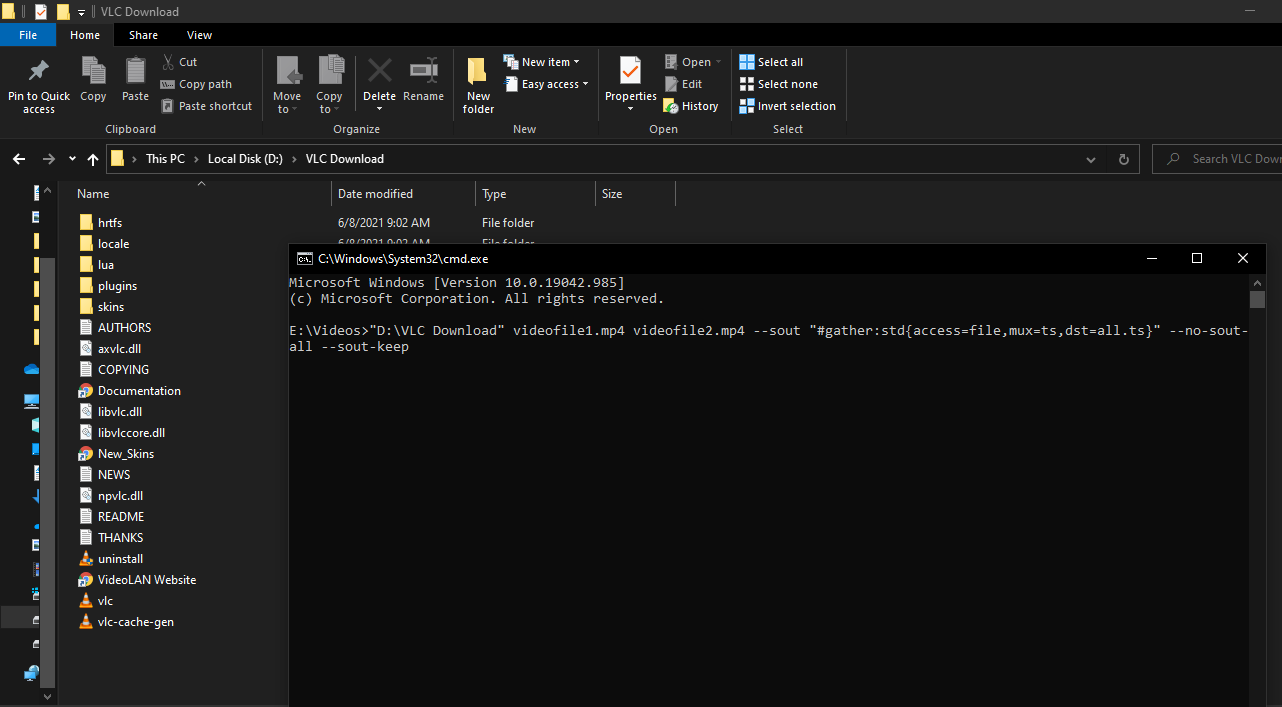The width and height of the screenshot is (1282, 707).
Task: Click the Pin to Quick access icon
Action: (39, 72)
